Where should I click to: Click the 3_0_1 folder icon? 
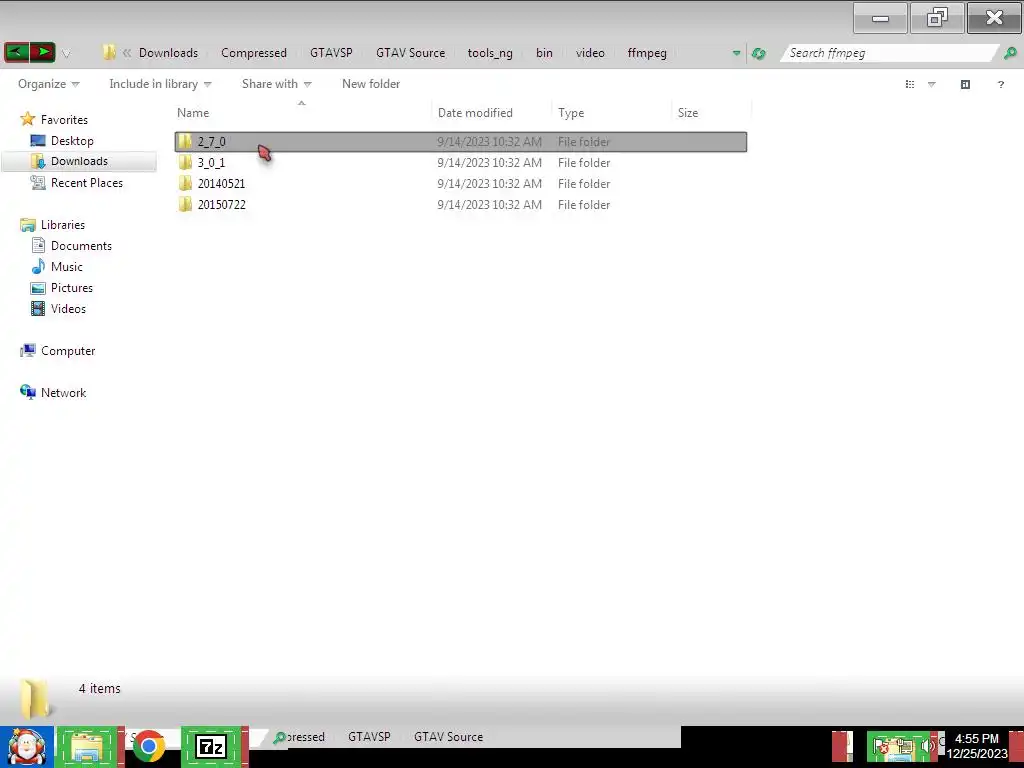(185, 163)
